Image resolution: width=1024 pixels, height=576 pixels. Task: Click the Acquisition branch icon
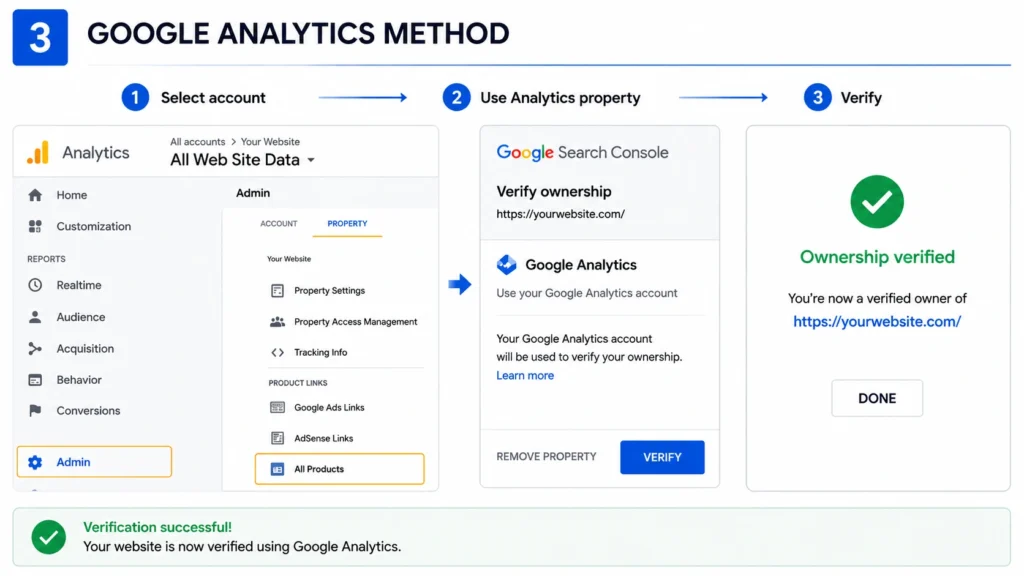click(x=35, y=348)
